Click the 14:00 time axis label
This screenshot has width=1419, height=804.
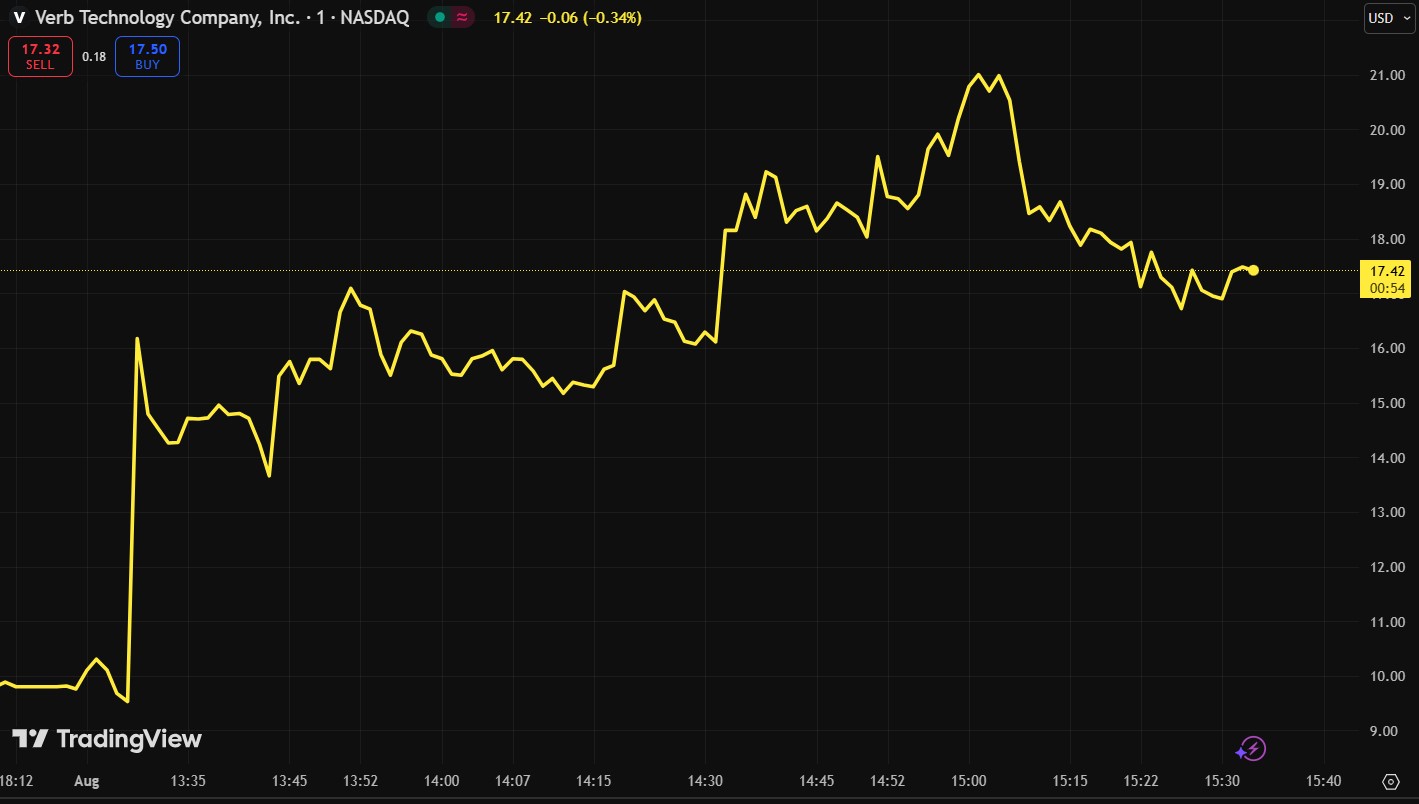[x=441, y=781]
